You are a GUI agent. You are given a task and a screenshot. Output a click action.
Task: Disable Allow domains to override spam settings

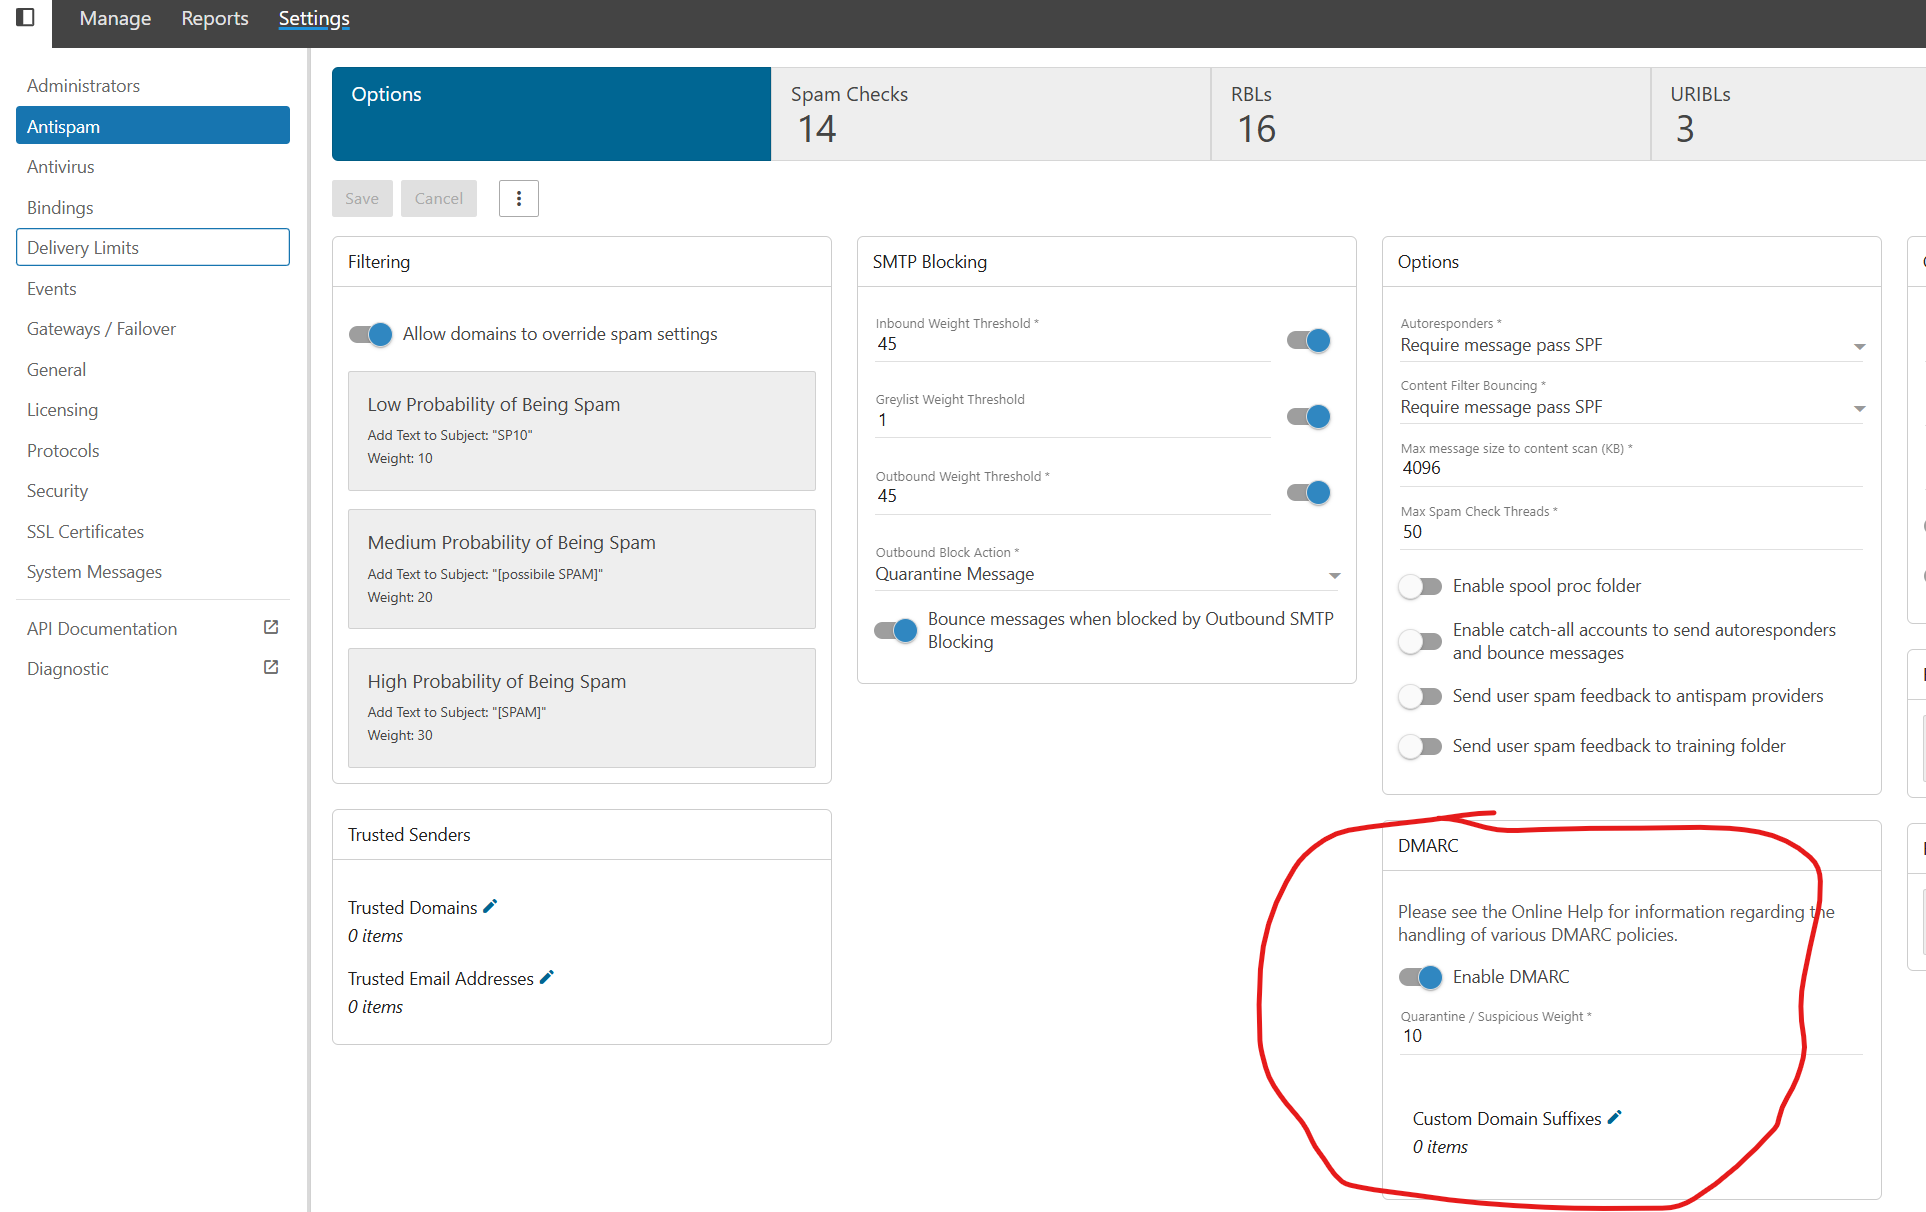(x=370, y=334)
